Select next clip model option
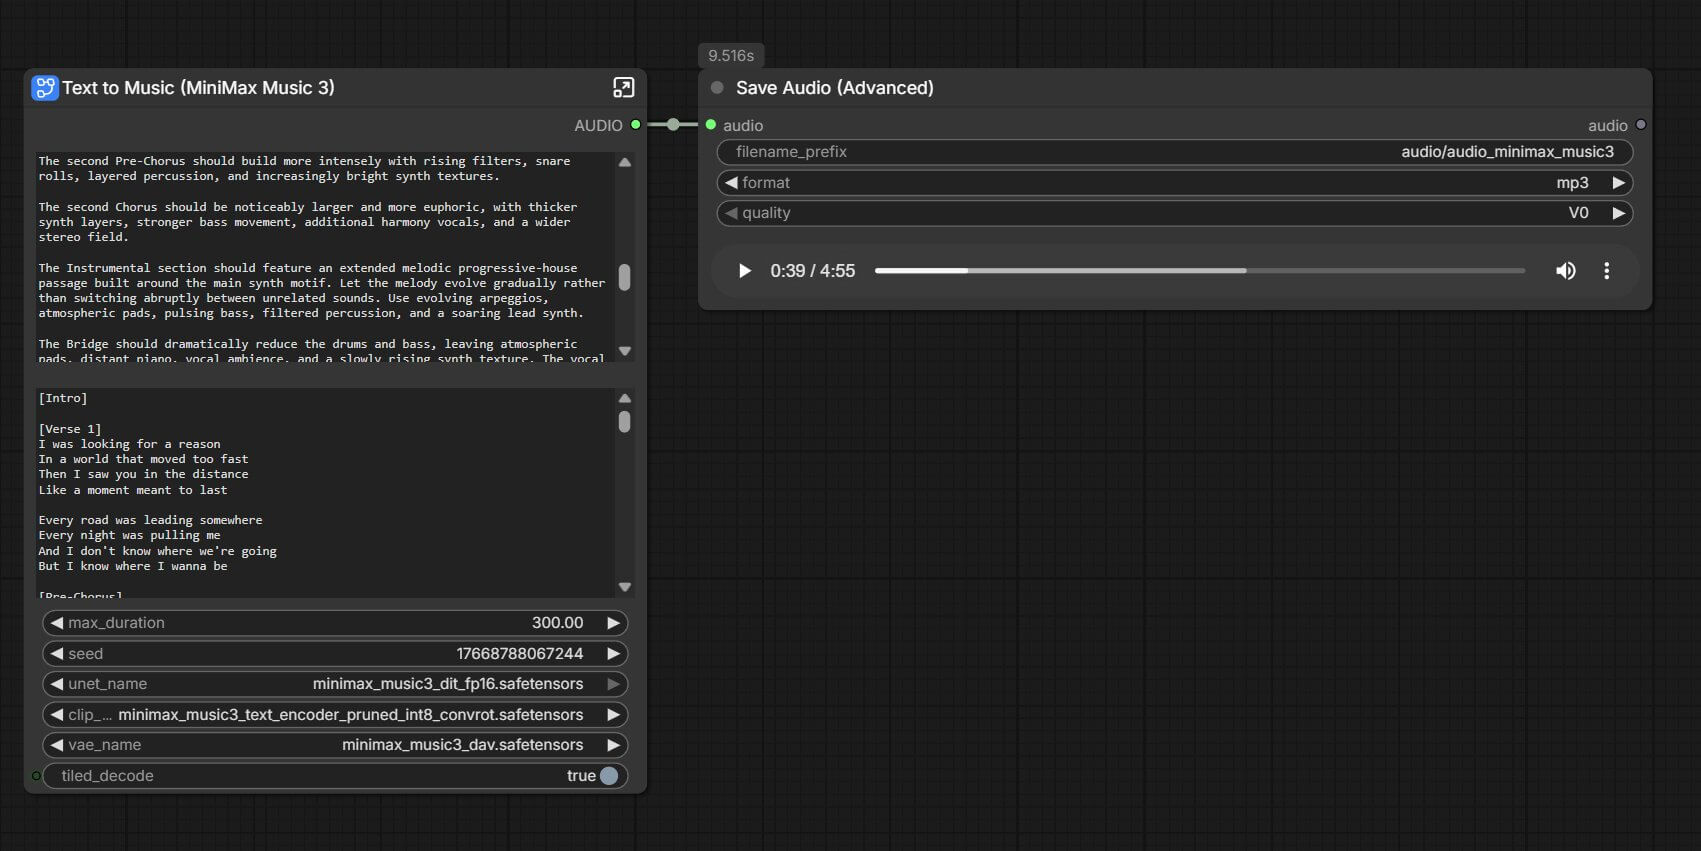 [613, 715]
